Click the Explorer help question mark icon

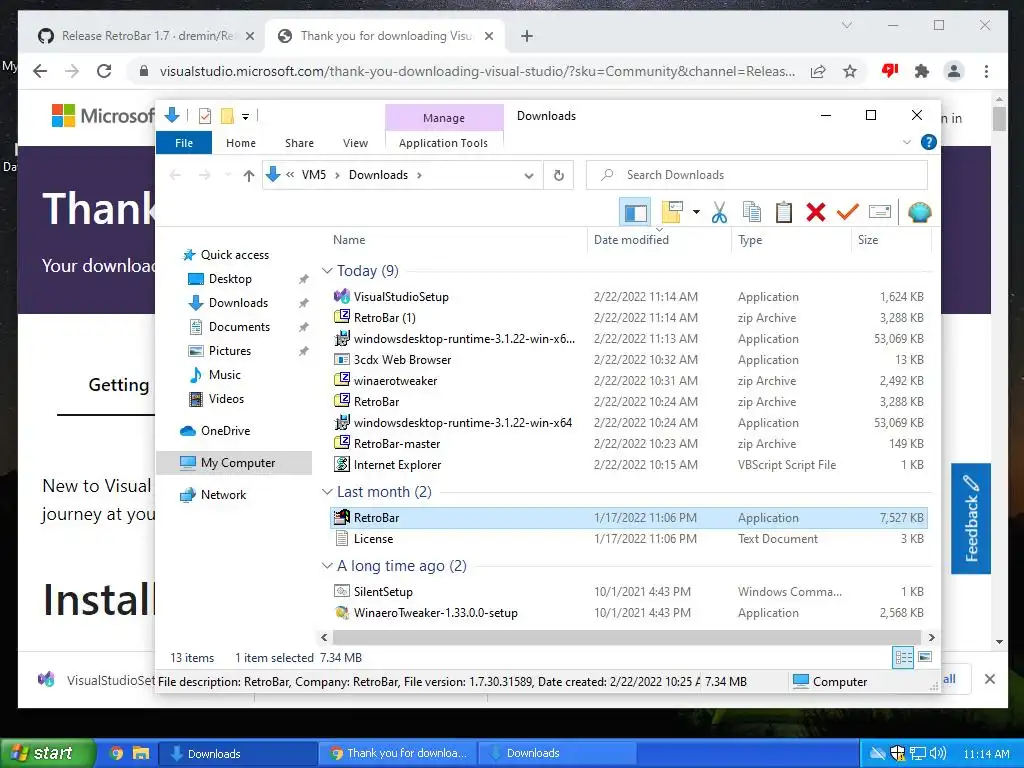tap(928, 142)
